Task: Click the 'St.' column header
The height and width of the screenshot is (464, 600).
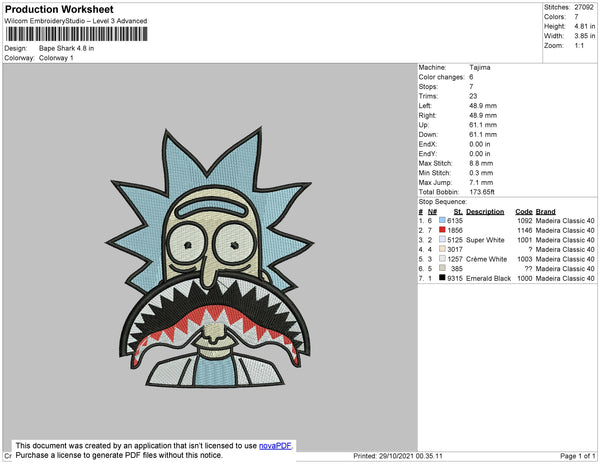Action: point(458,212)
